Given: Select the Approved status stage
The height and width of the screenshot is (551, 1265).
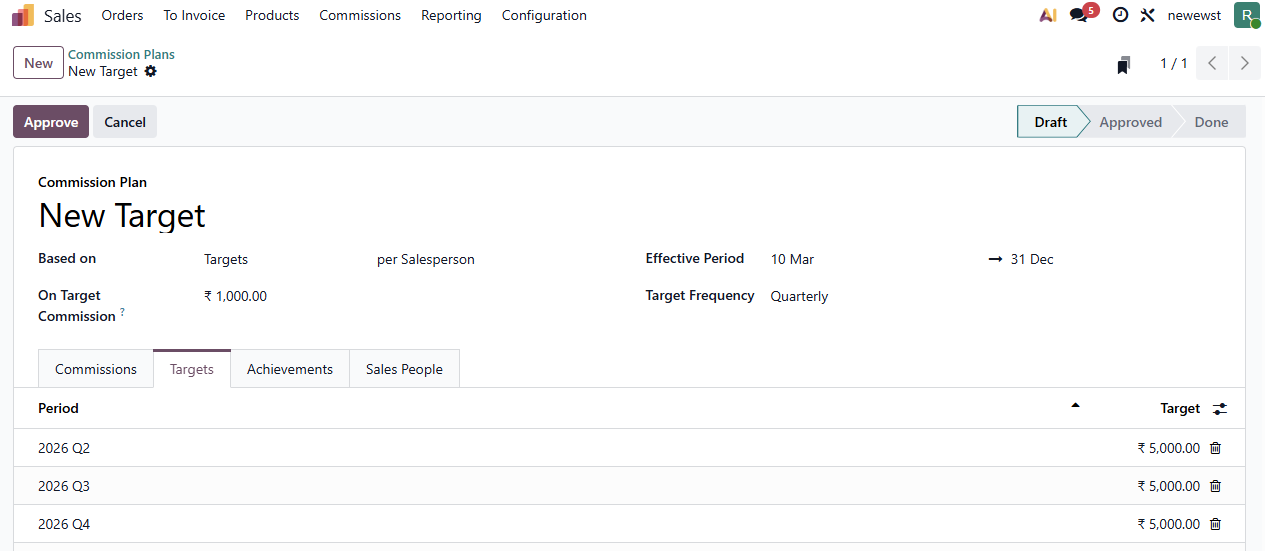Looking at the screenshot, I should pos(1130,122).
